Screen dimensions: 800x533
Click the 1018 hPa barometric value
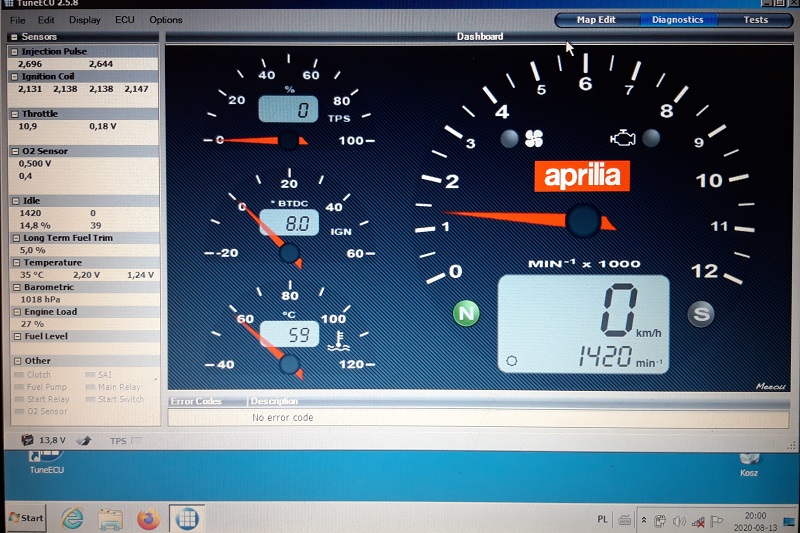coord(40,299)
